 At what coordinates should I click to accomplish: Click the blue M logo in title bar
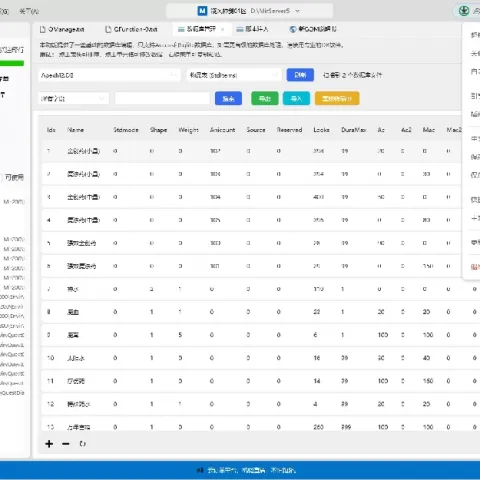tap(202, 11)
